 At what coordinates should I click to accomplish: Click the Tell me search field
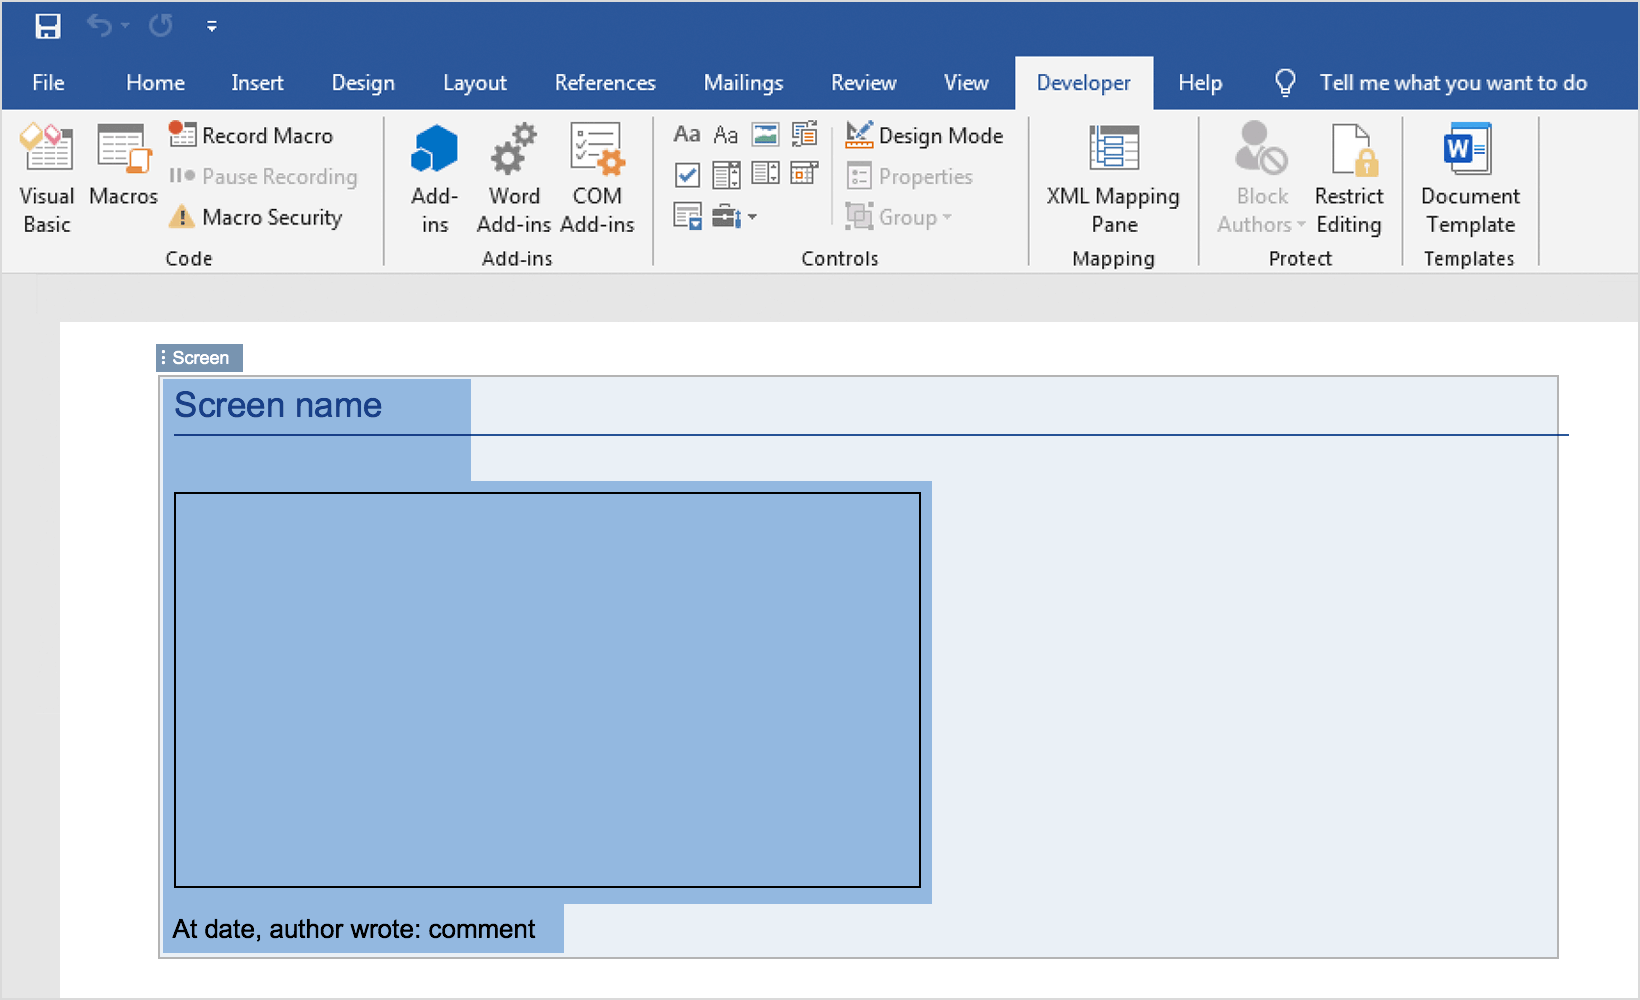click(x=1452, y=83)
